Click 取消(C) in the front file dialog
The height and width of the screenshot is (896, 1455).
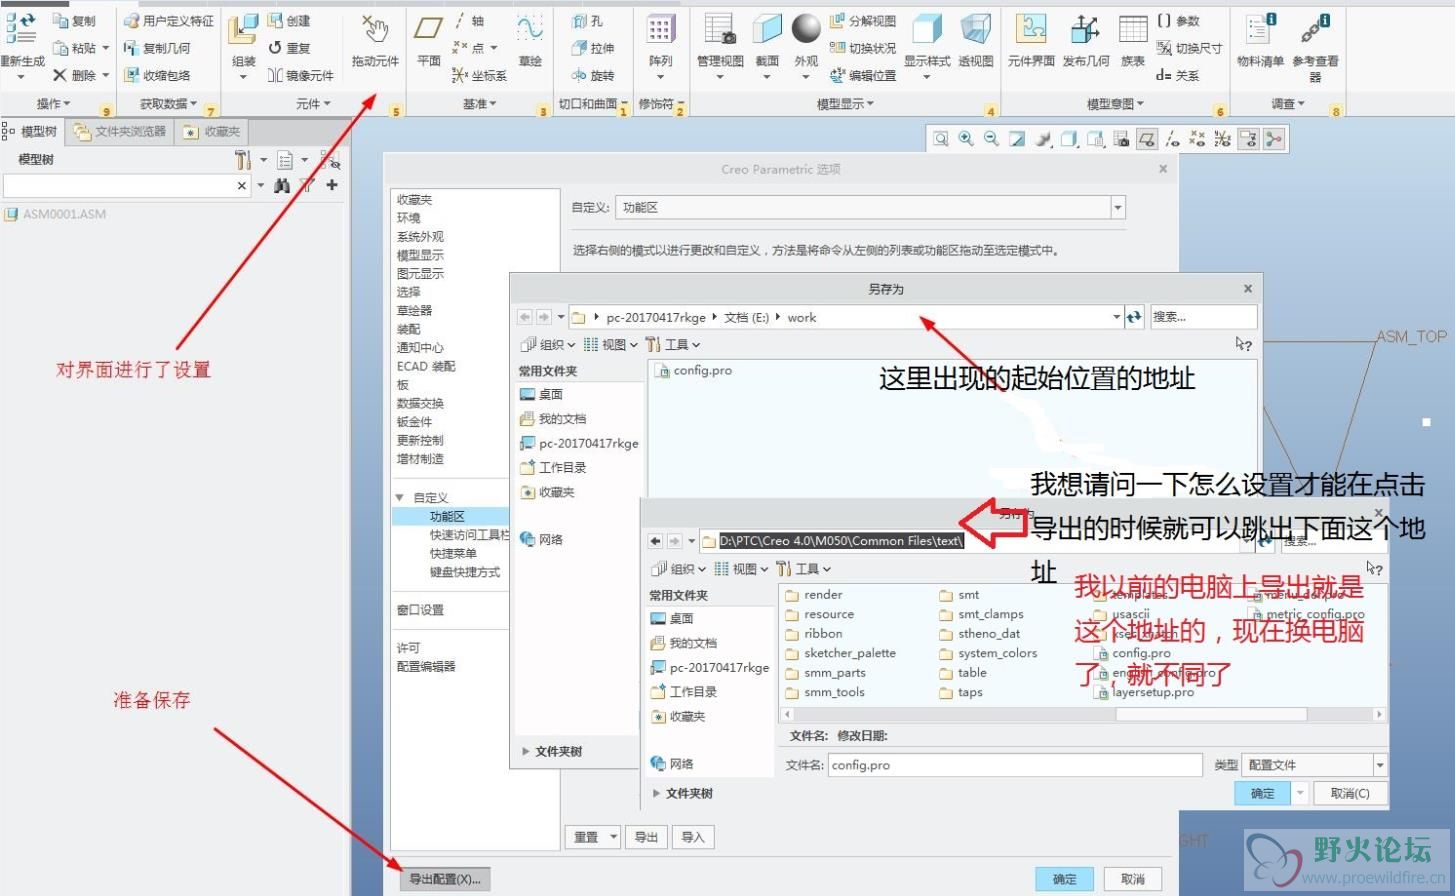(x=1350, y=793)
